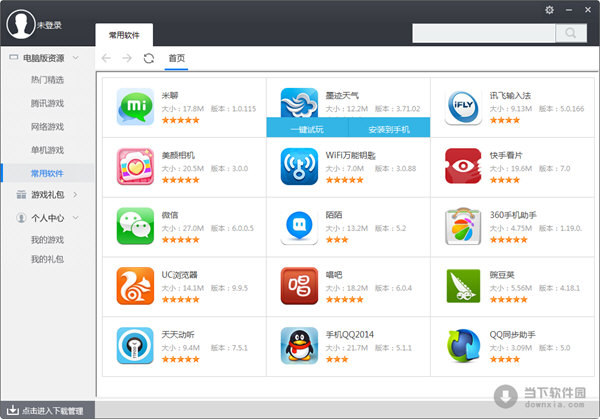Select the UC浏览器 squirrel icon
Screen dimensions: 600x419
pos(135,286)
